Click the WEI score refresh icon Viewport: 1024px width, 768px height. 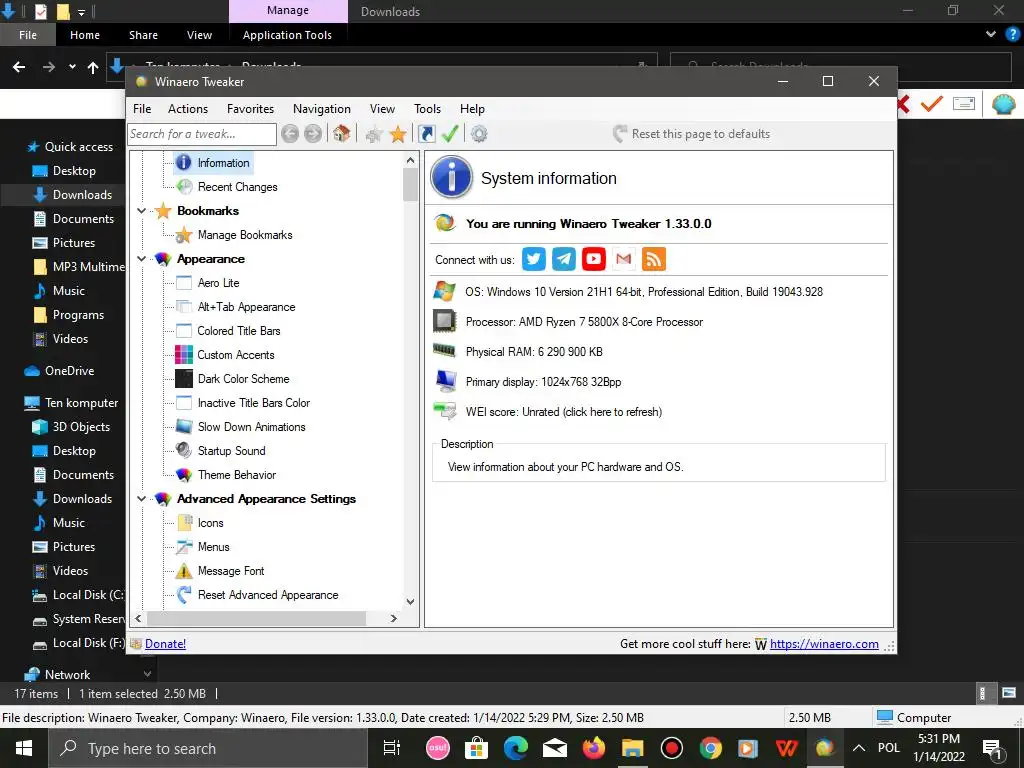tap(445, 411)
